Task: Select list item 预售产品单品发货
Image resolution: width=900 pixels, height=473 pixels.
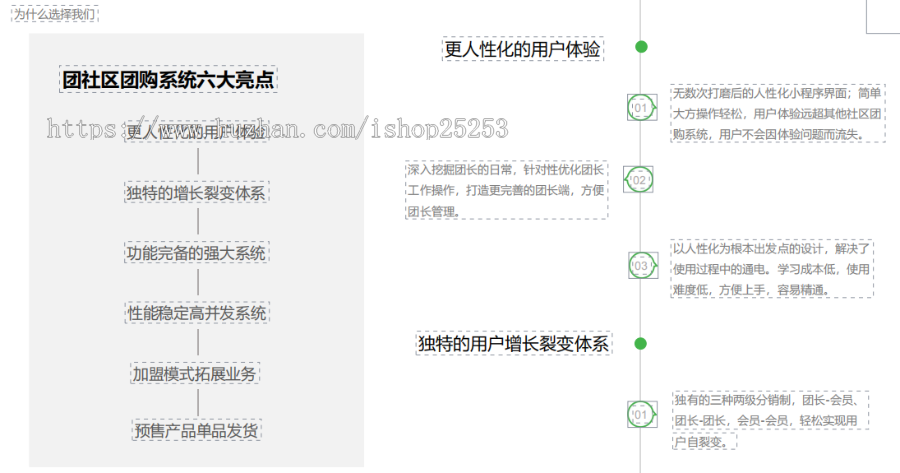Action: (196, 430)
